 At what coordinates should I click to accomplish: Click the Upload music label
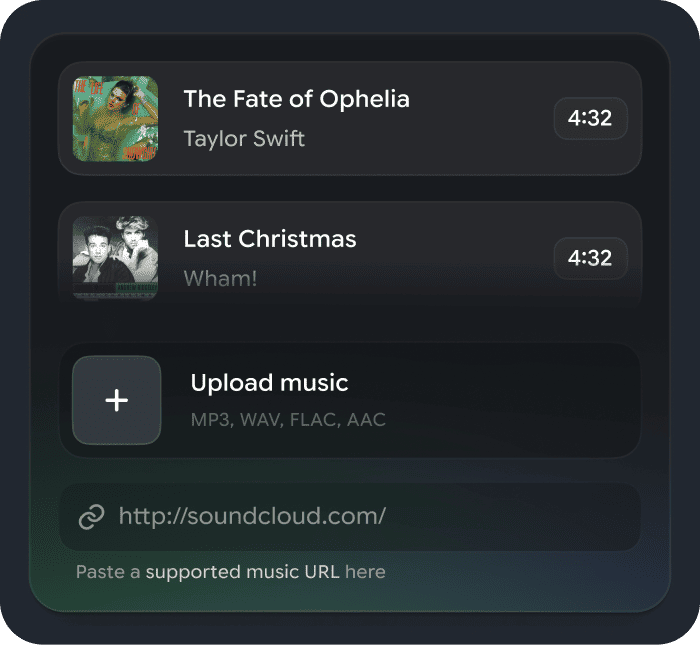click(269, 383)
